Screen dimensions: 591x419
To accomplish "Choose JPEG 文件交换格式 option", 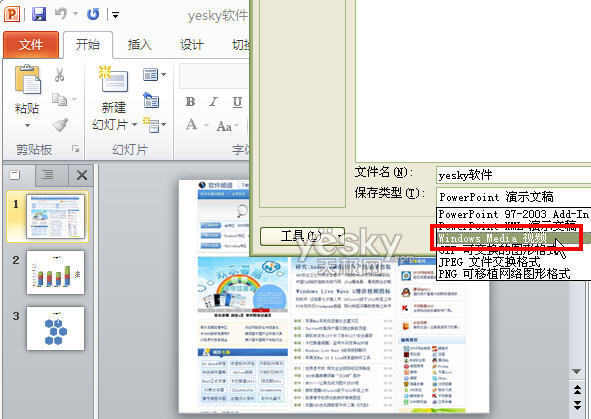I will [x=513, y=261].
